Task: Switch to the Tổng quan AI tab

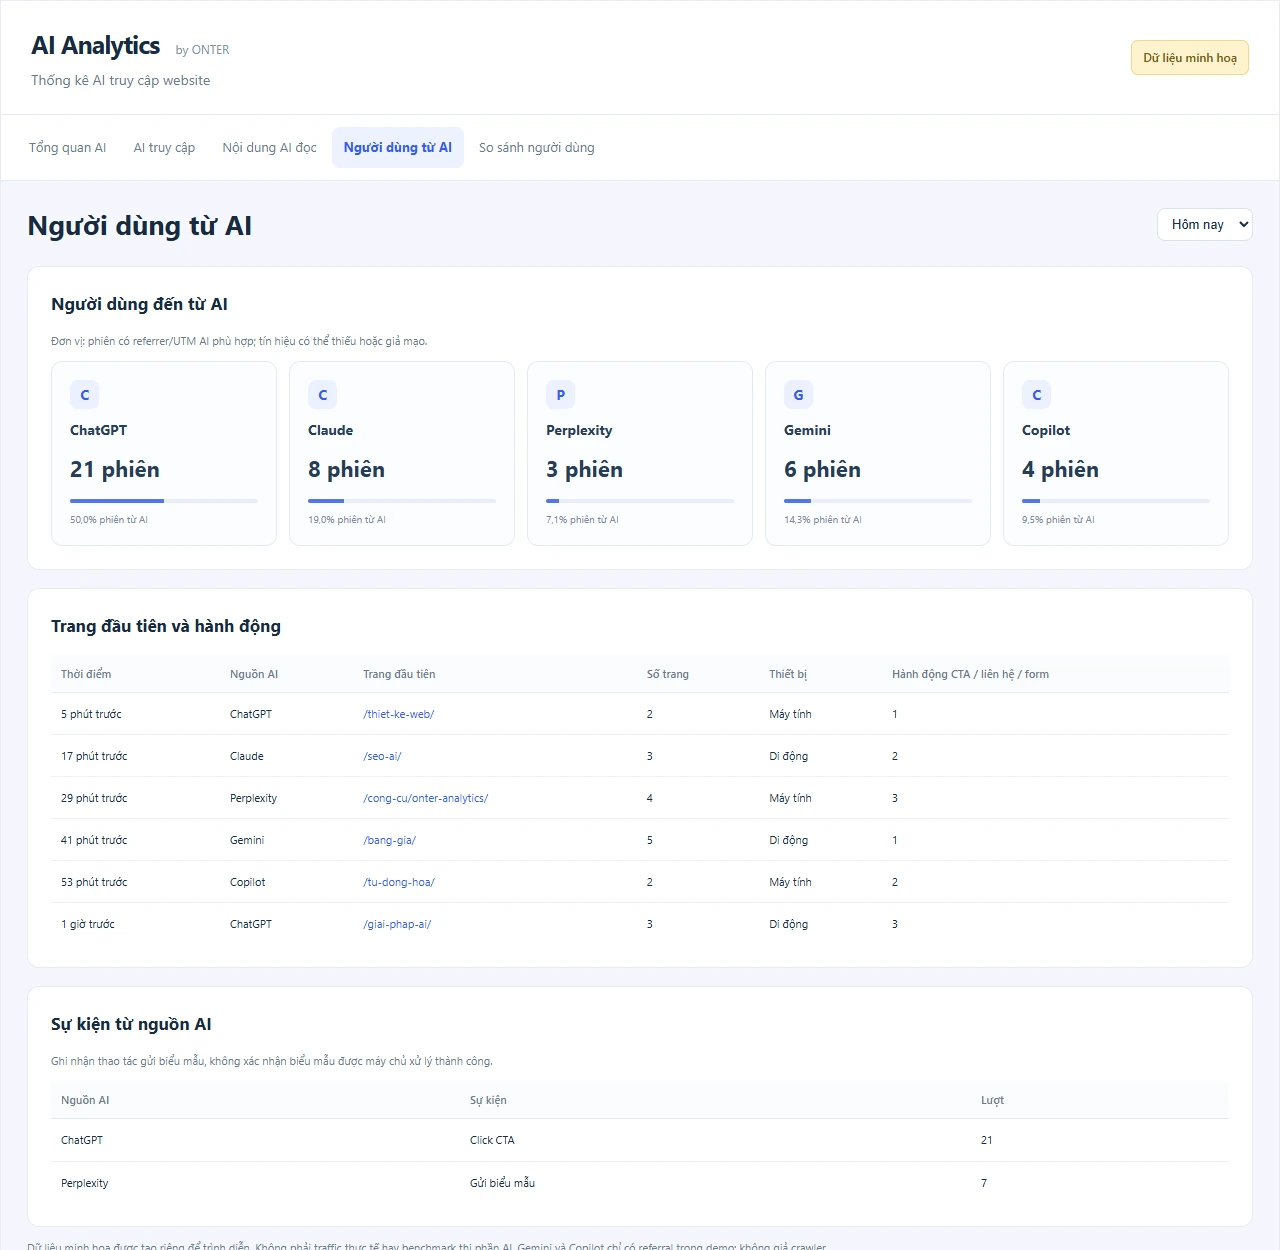Action: (67, 147)
